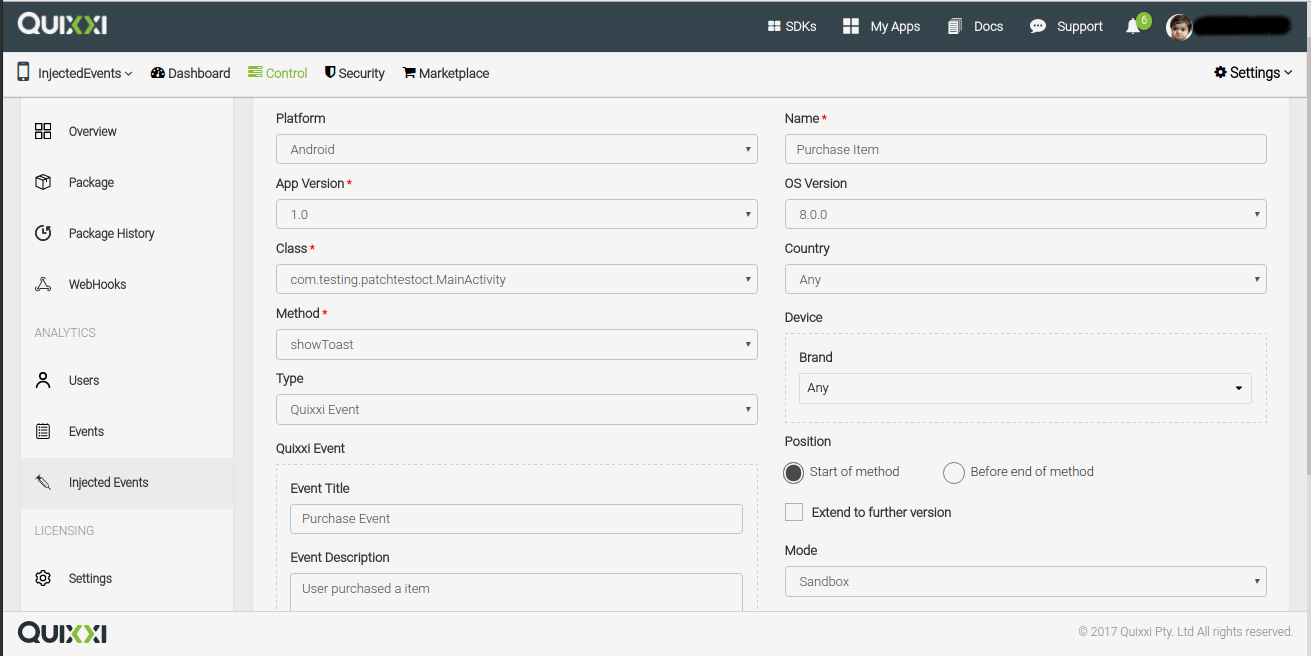
Task: Click the Support chat bubble icon
Action: (1038, 26)
